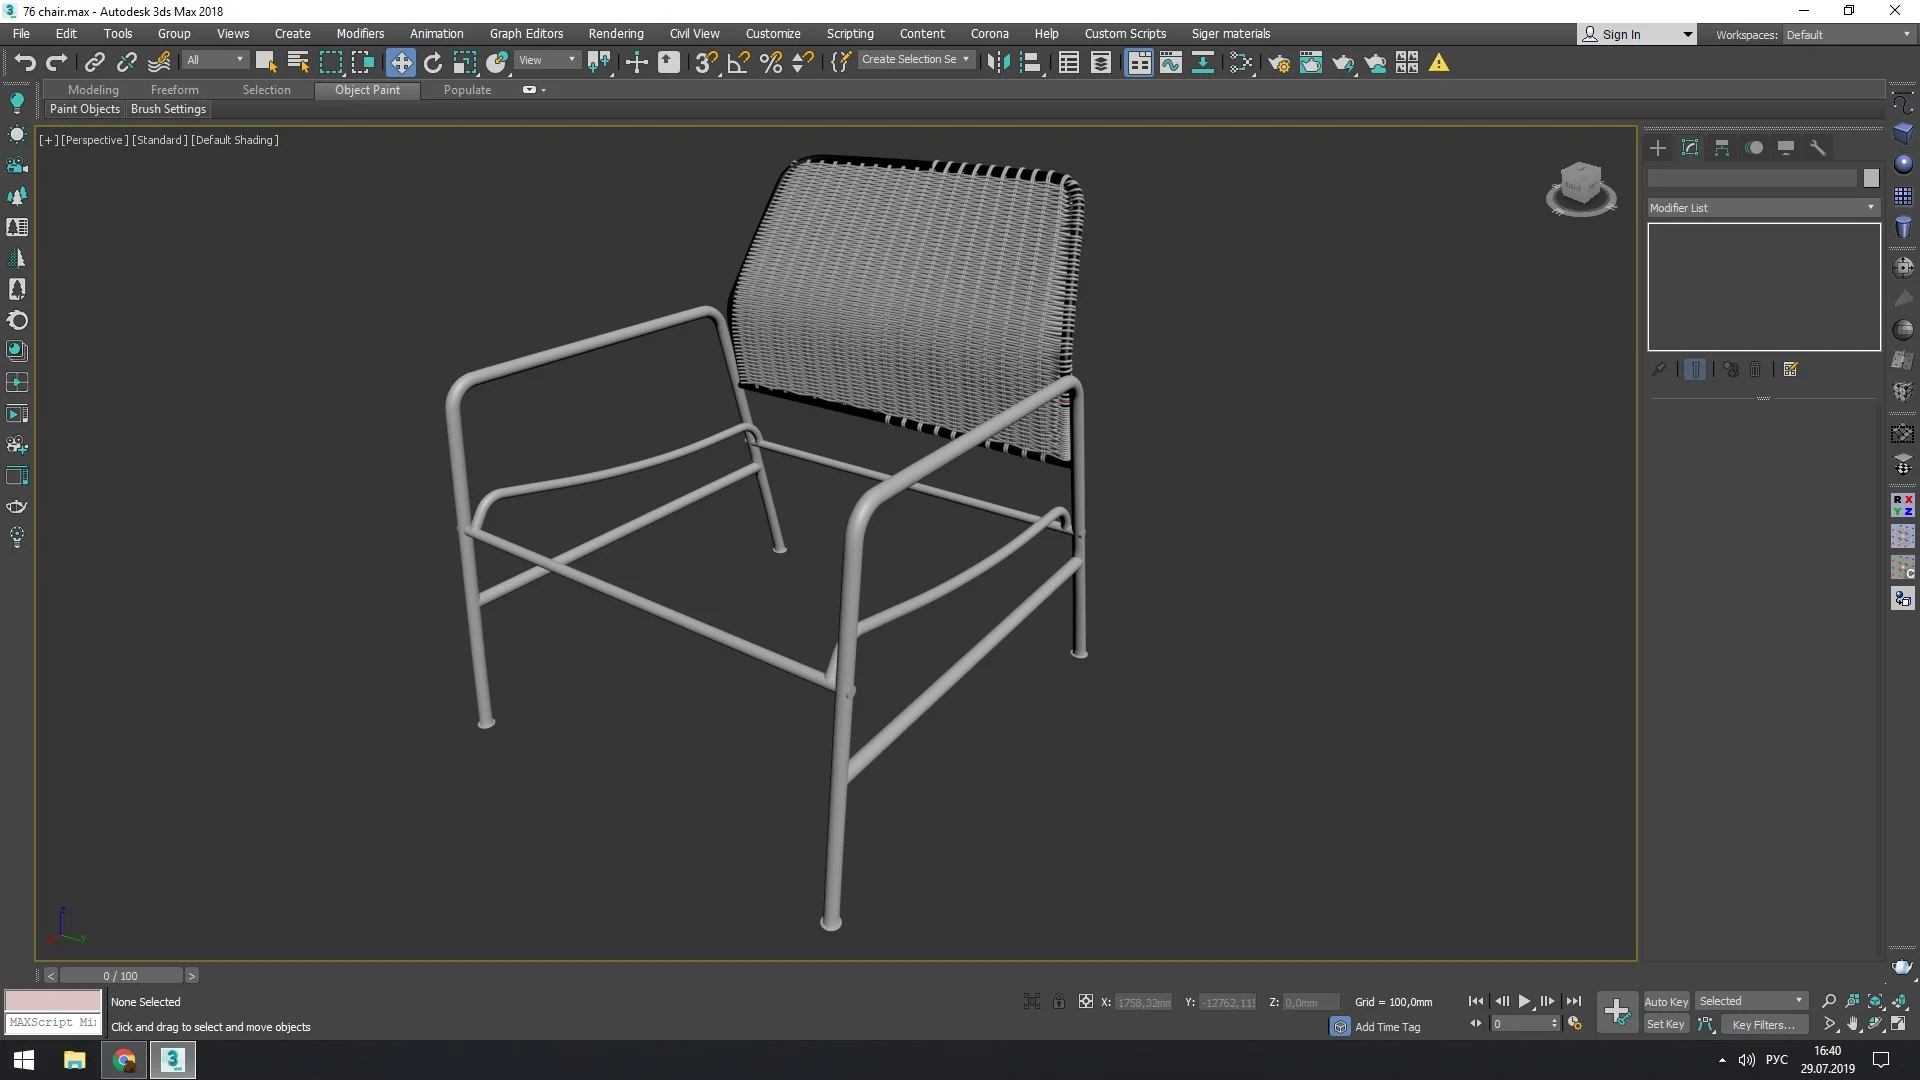The height and width of the screenshot is (1080, 1920).
Task: Click yellow warning triangle icon
Action: 1439,63
